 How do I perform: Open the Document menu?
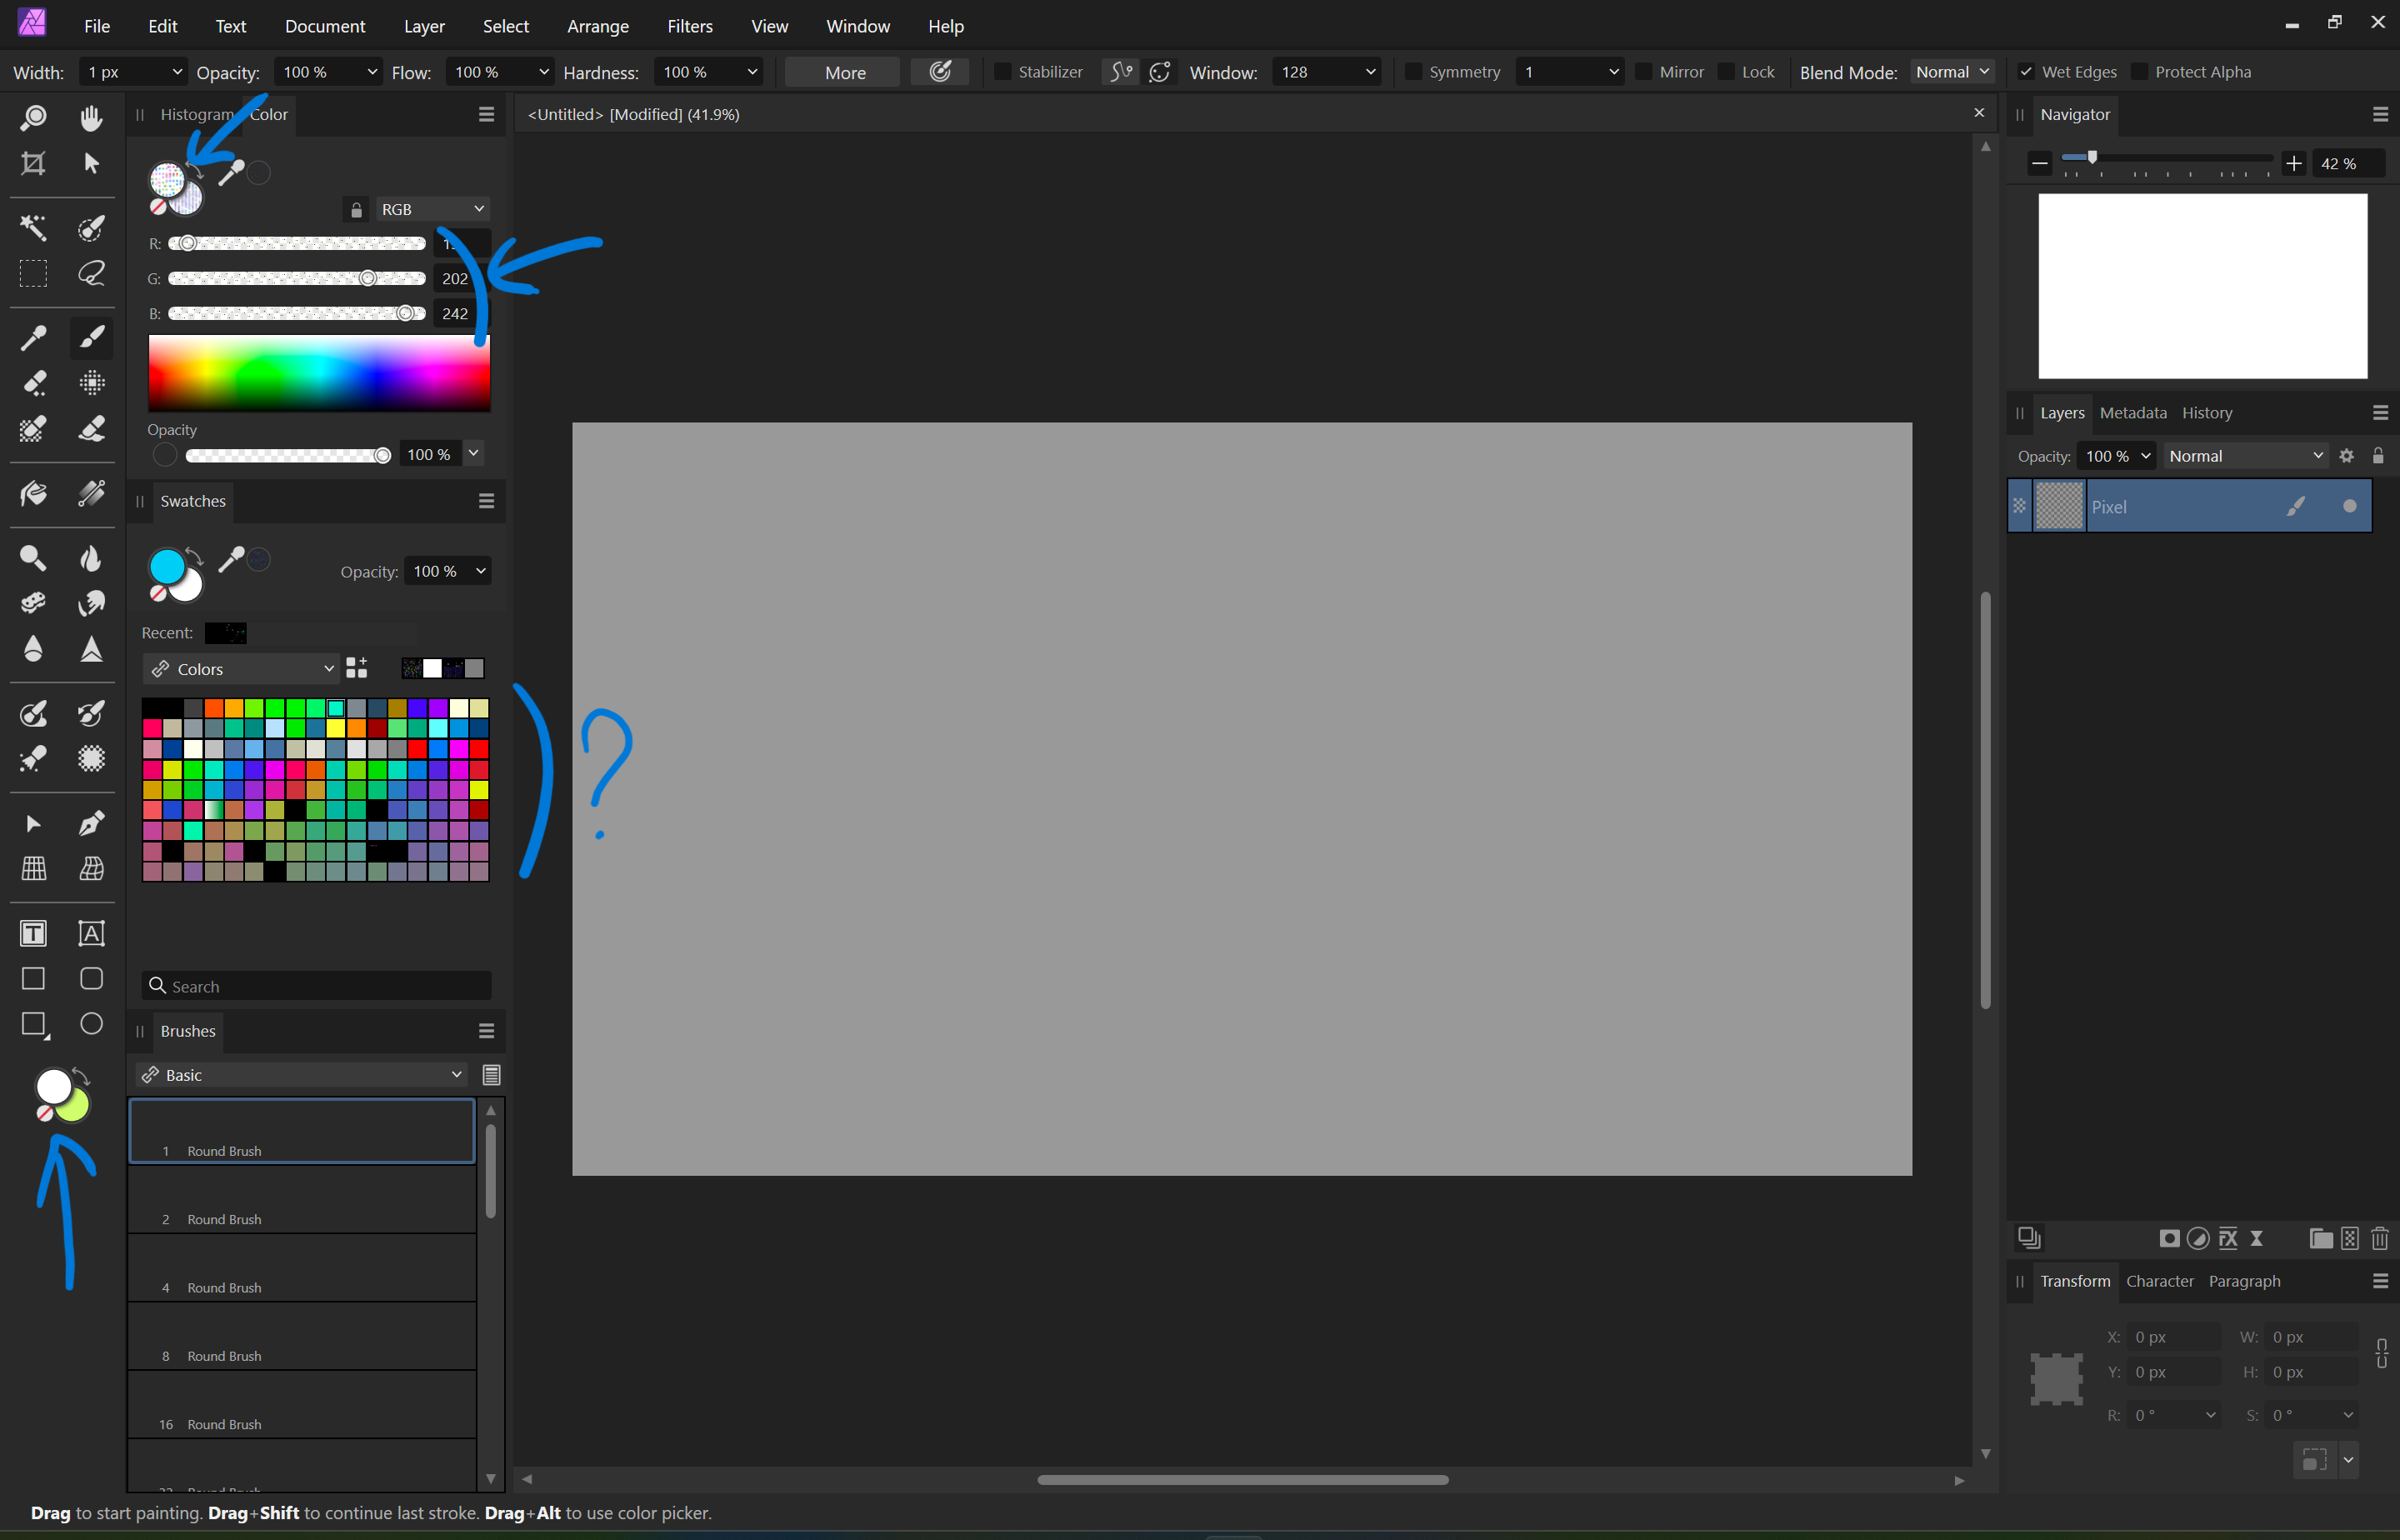(325, 26)
